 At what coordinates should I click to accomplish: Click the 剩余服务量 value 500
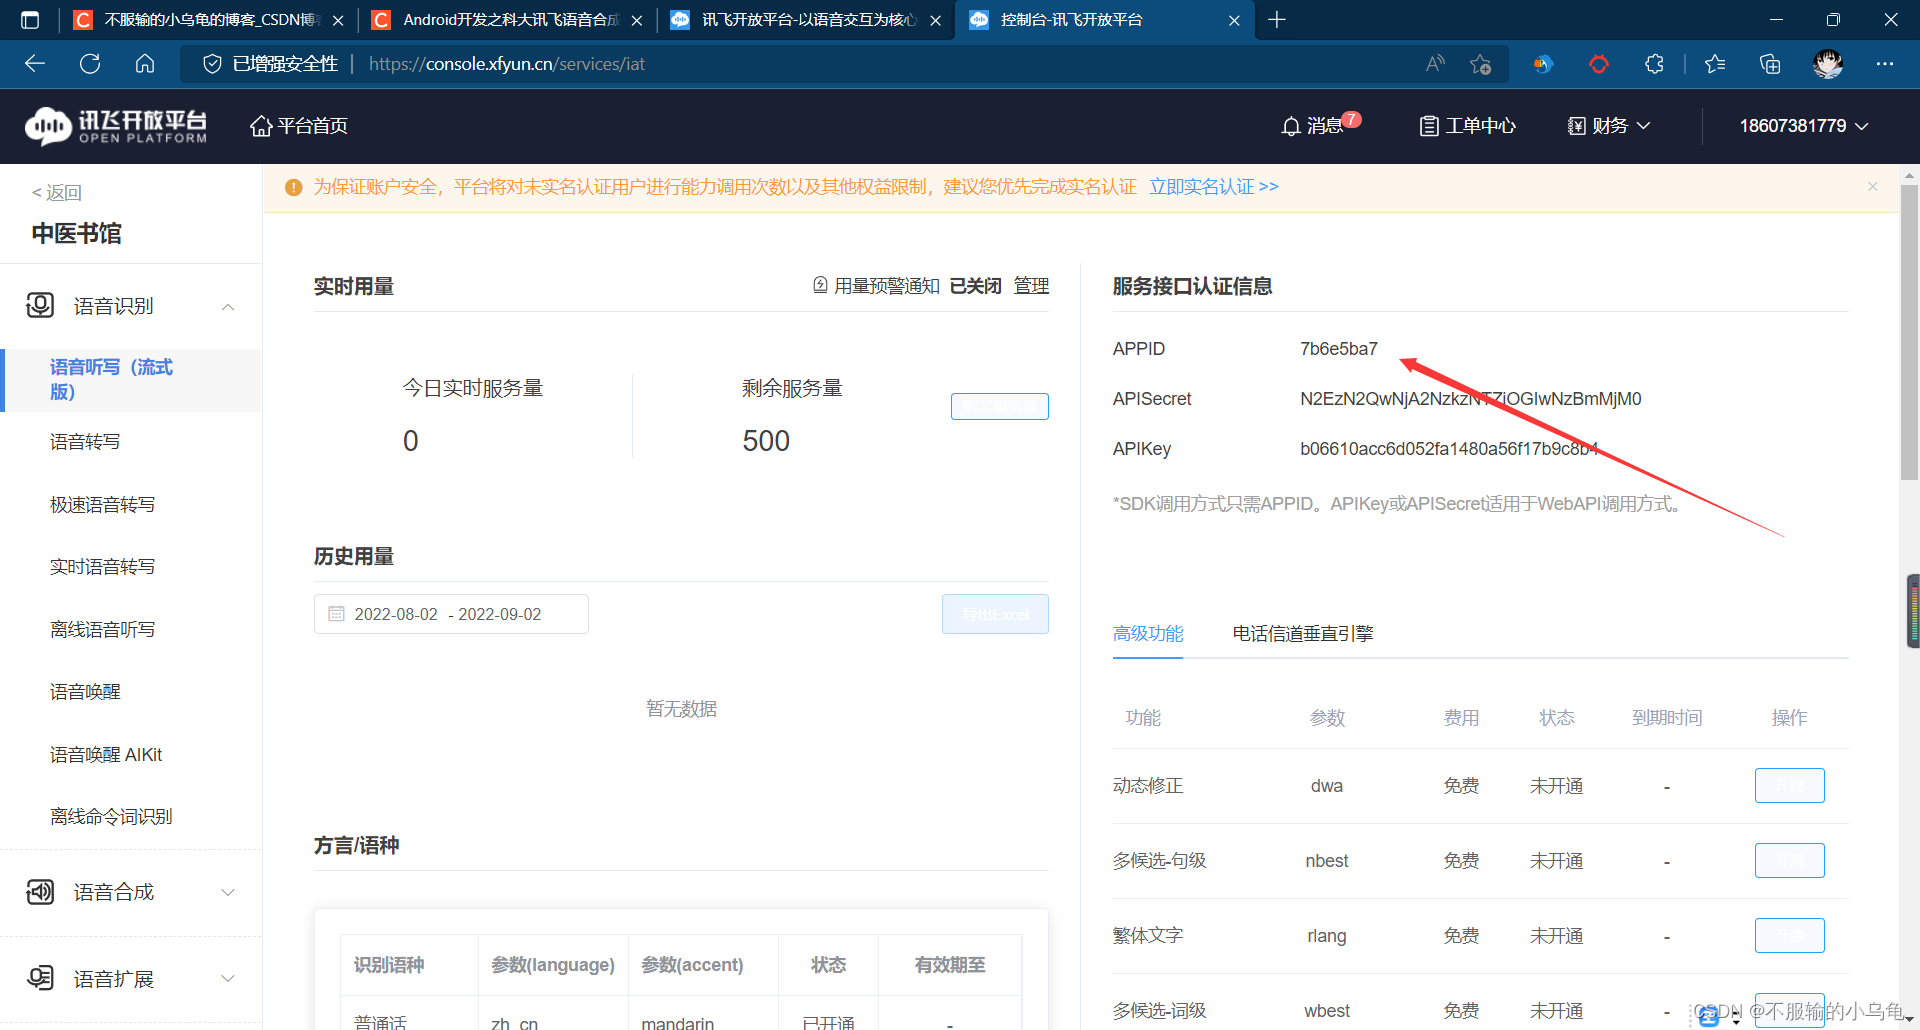point(766,441)
